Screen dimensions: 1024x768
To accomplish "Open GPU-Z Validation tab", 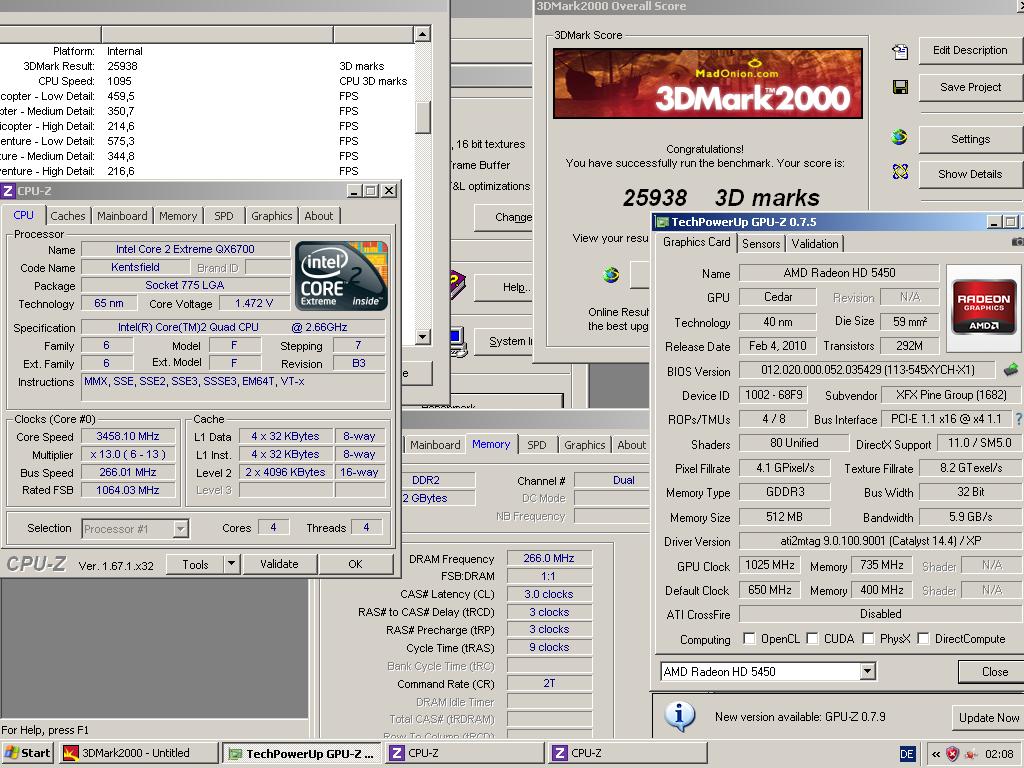I will click(815, 244).
